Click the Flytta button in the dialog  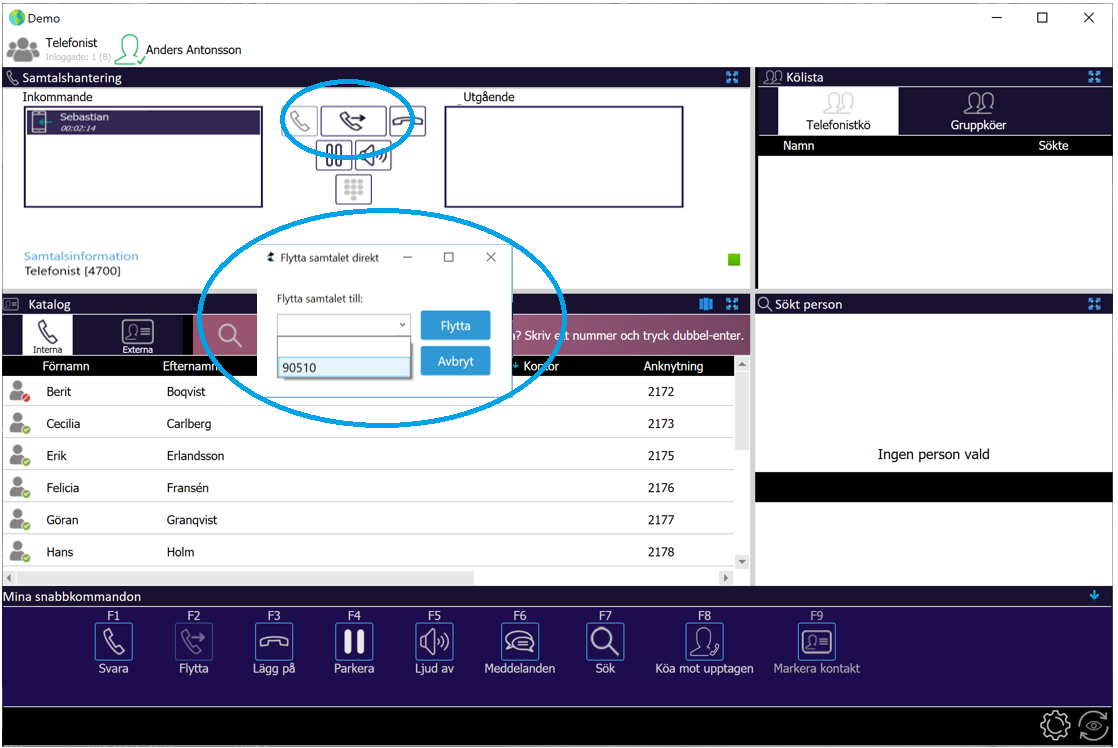[x=455, y=325]
